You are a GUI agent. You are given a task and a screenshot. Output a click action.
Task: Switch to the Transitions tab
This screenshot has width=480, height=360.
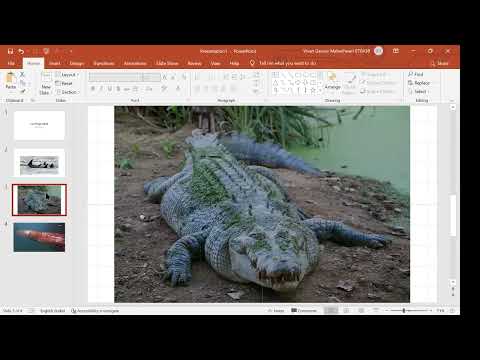click(104, 63)
